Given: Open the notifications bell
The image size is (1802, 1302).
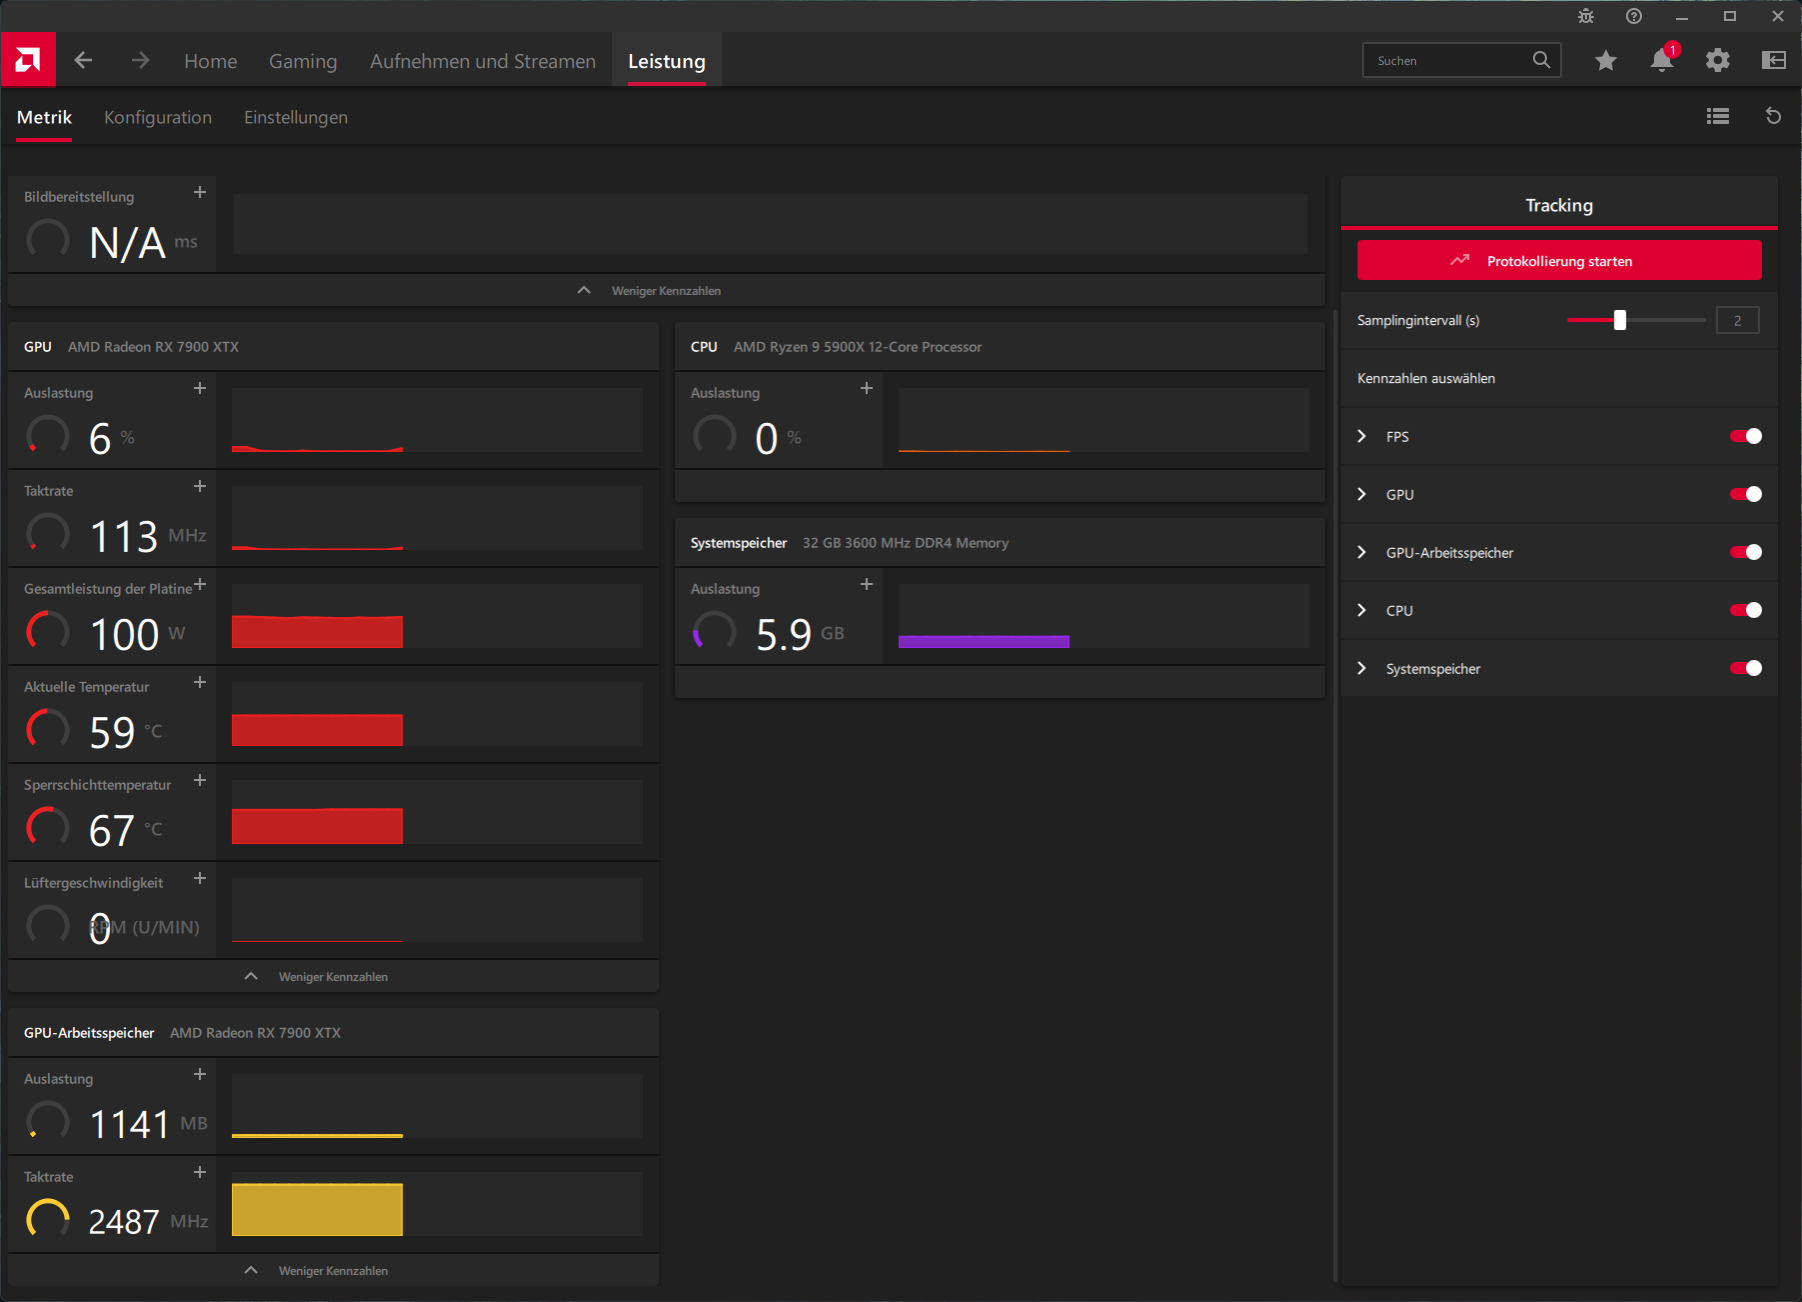Looking at the screenshot, I should [x=1662, y=60].
